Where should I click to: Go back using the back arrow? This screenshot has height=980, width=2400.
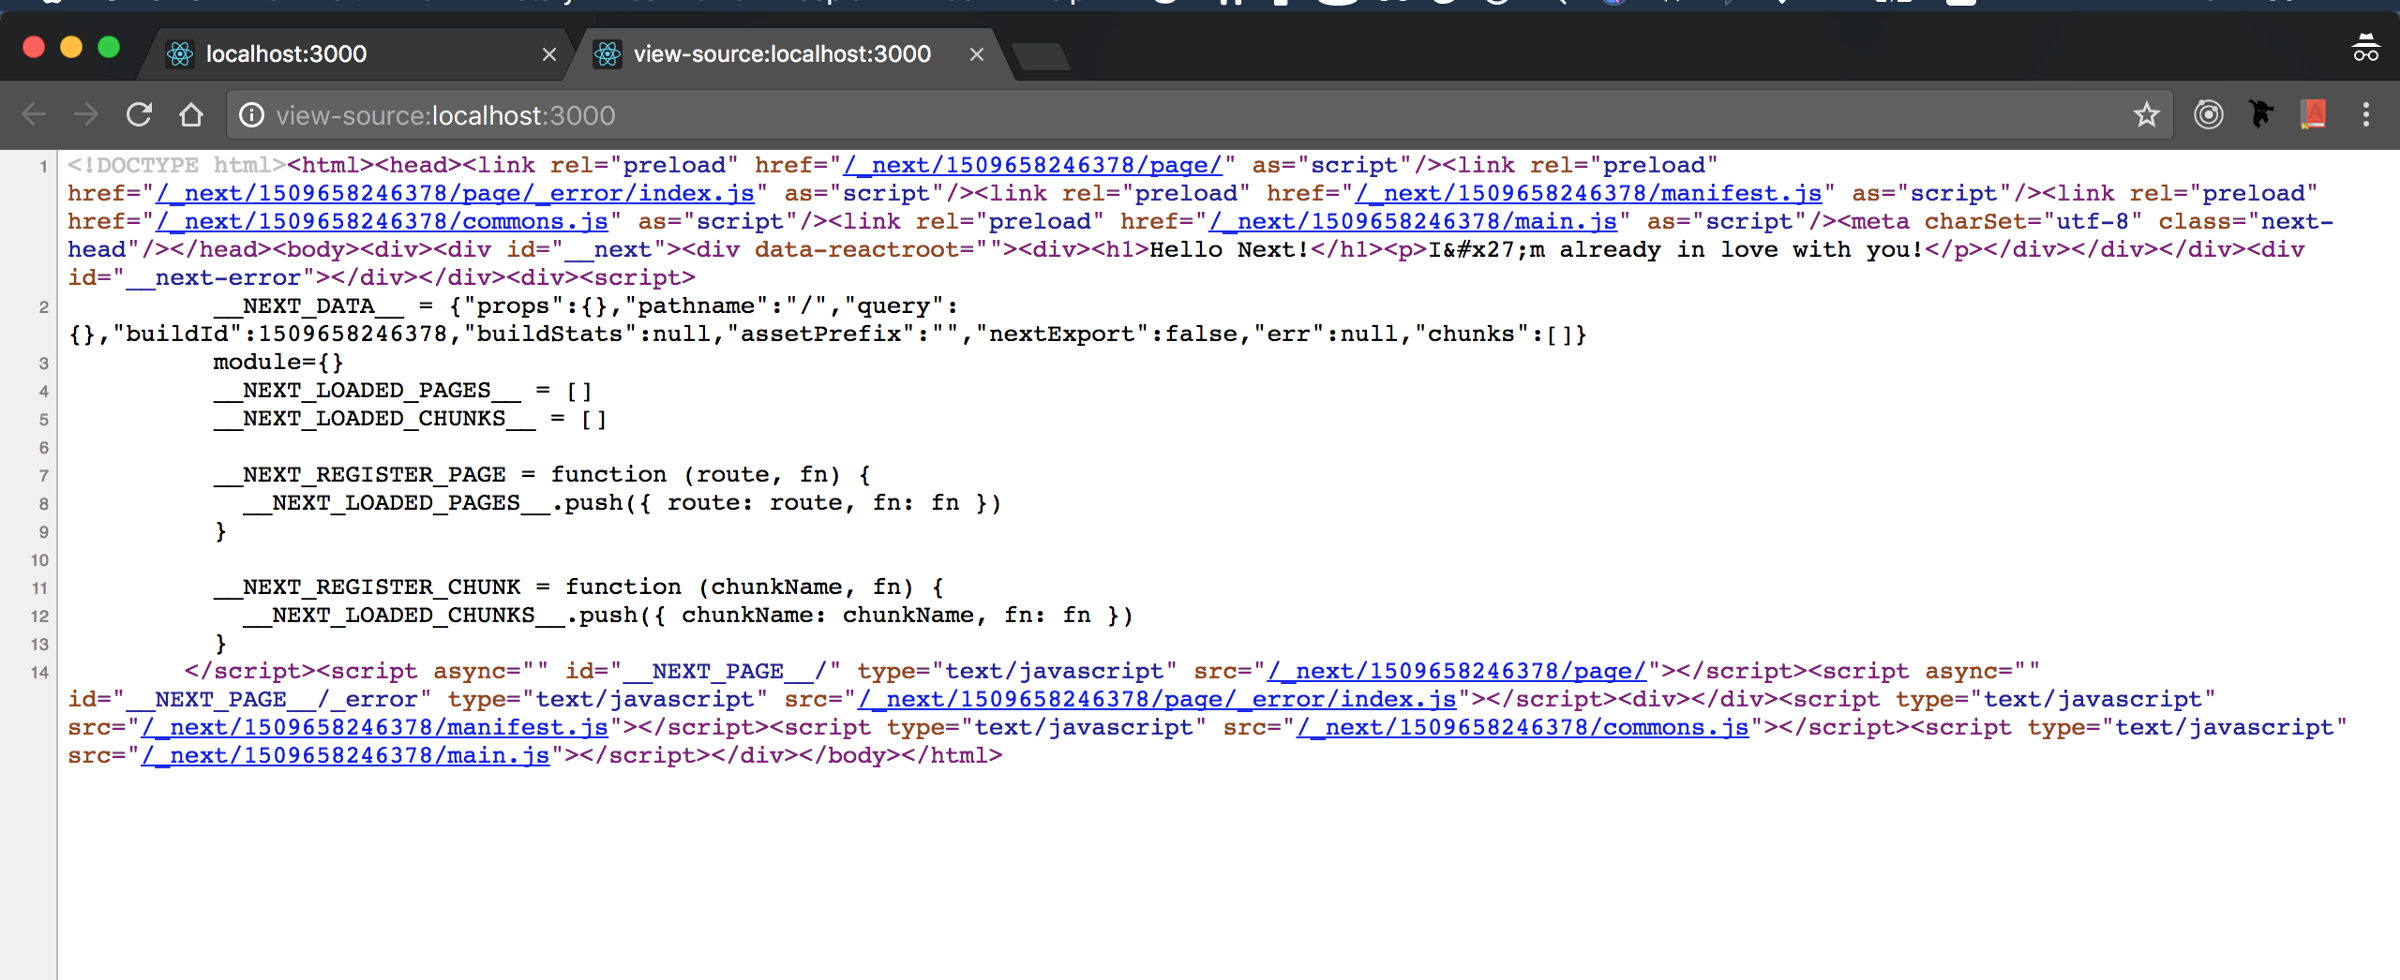[34, 115]
